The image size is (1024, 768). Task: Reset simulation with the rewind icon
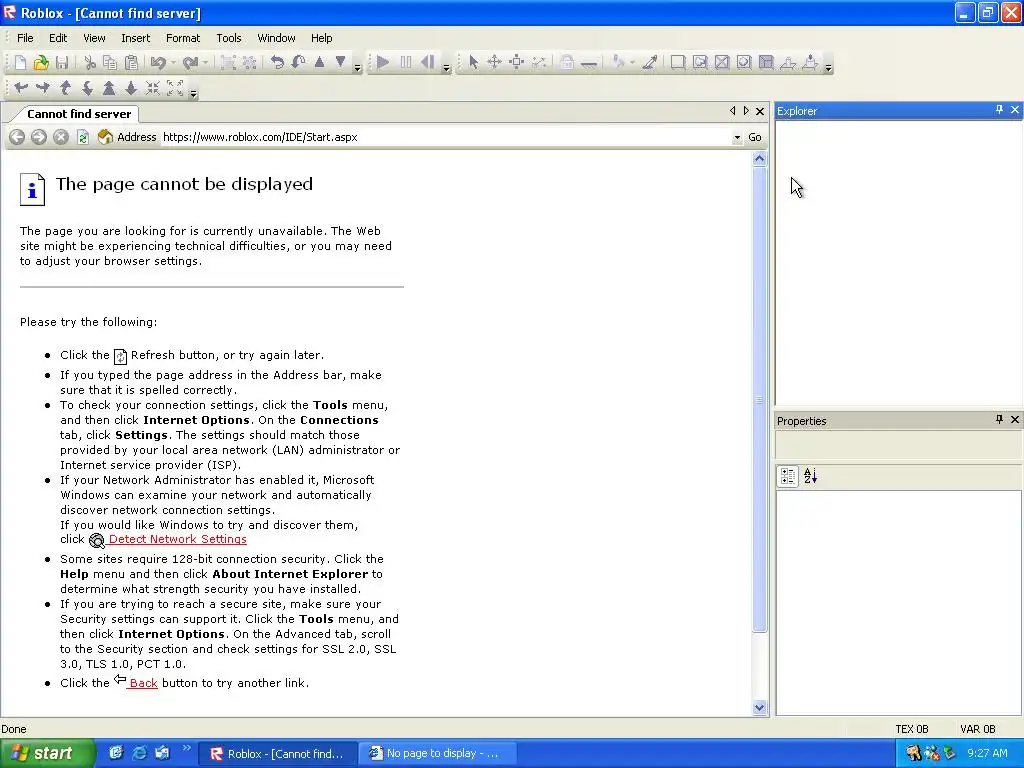[x=428, y=63]
